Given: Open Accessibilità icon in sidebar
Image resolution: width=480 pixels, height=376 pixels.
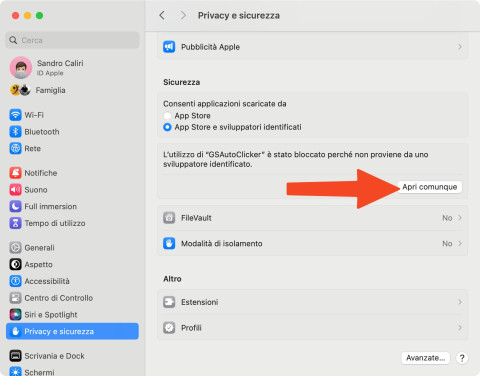Looking at the screenshot, I should pos(15,281).
